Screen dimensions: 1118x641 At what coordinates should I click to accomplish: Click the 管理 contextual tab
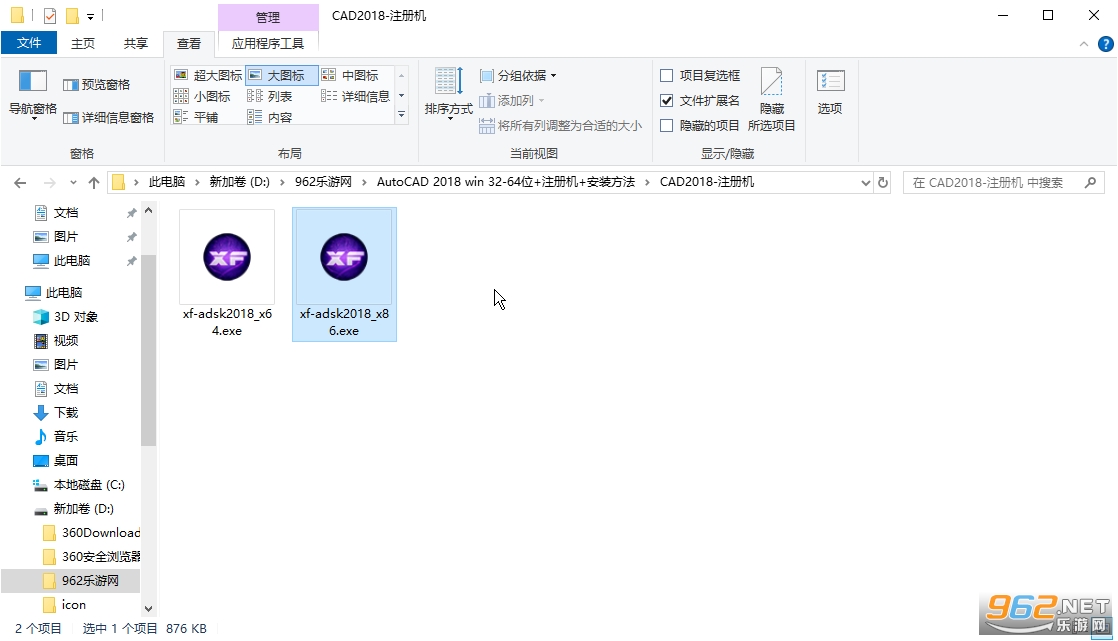268,17
